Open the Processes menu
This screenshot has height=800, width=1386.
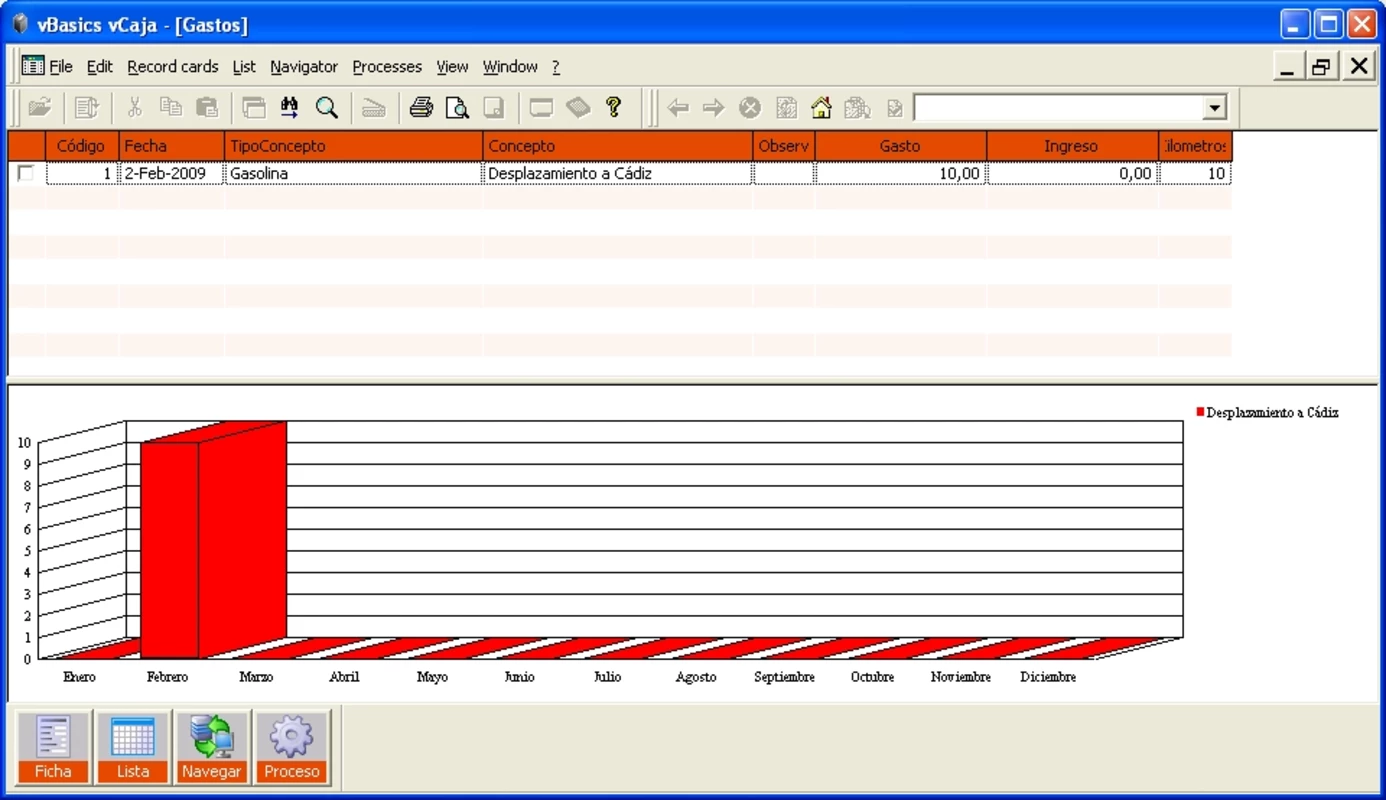coord(387,67)
